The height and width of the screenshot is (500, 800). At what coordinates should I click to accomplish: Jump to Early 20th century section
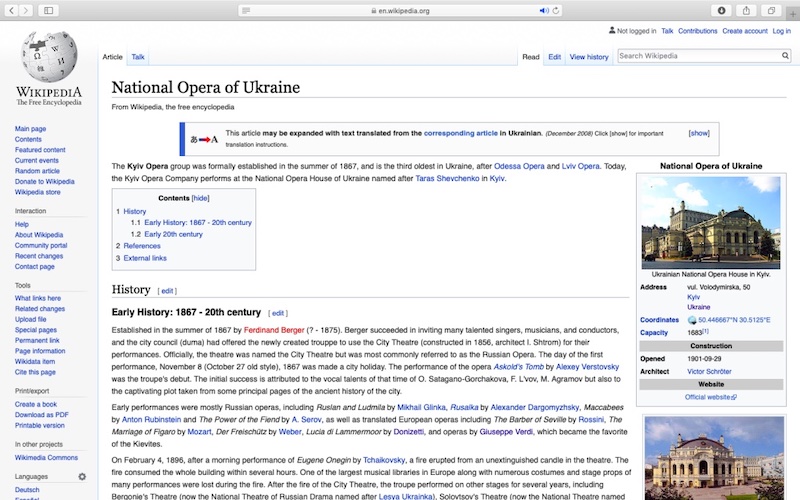click(x=173, y=234)
